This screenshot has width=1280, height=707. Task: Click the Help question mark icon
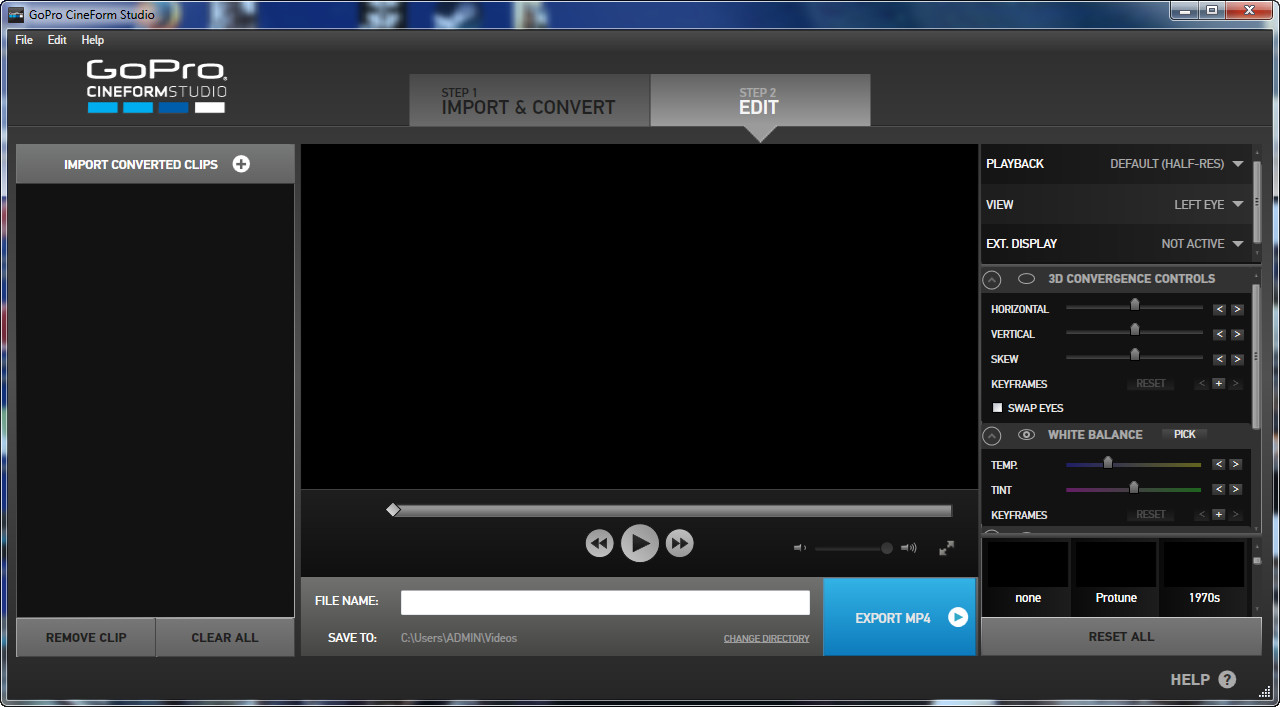coord(1227,679)
